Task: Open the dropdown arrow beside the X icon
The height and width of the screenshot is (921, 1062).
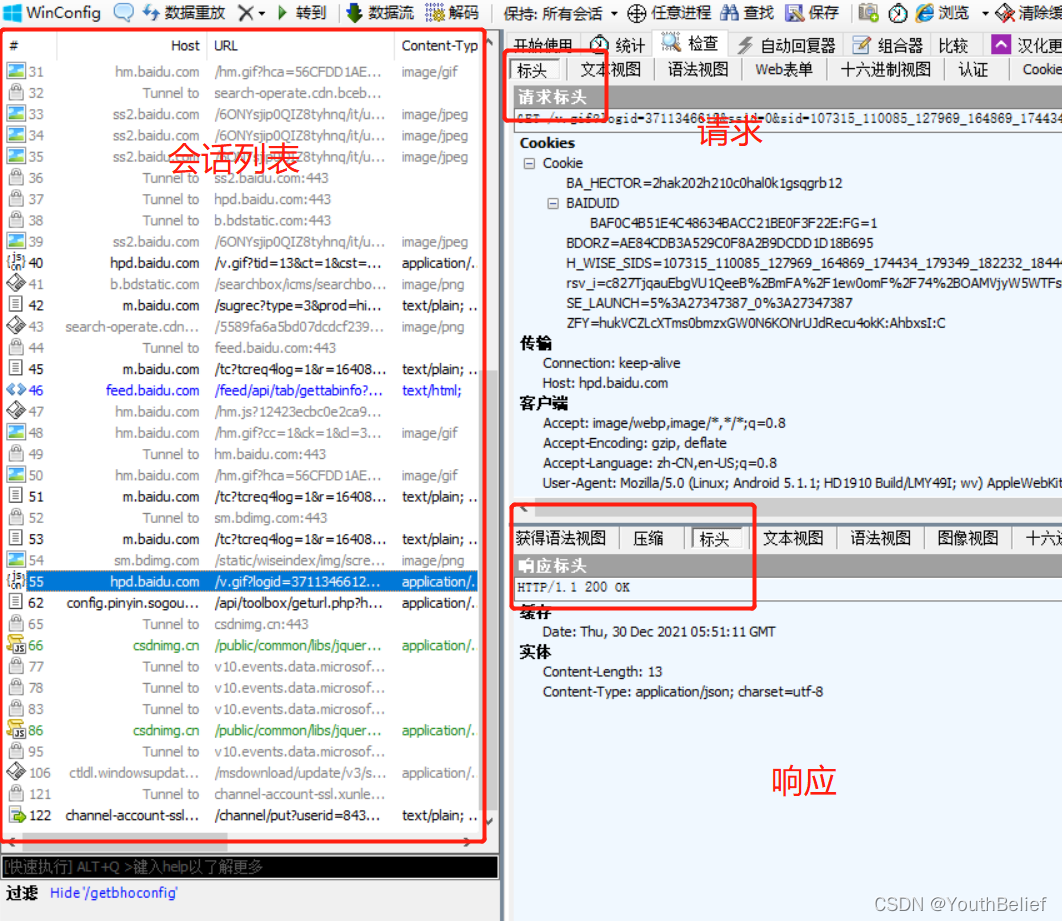Action: point(261,13)
